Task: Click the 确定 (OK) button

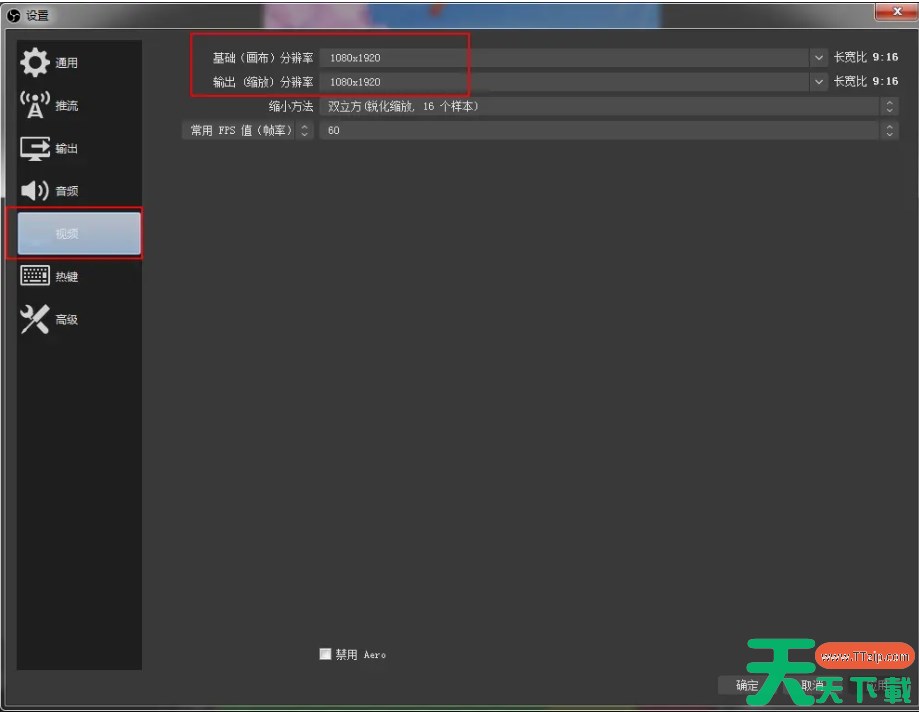Action: pos(747,685)
